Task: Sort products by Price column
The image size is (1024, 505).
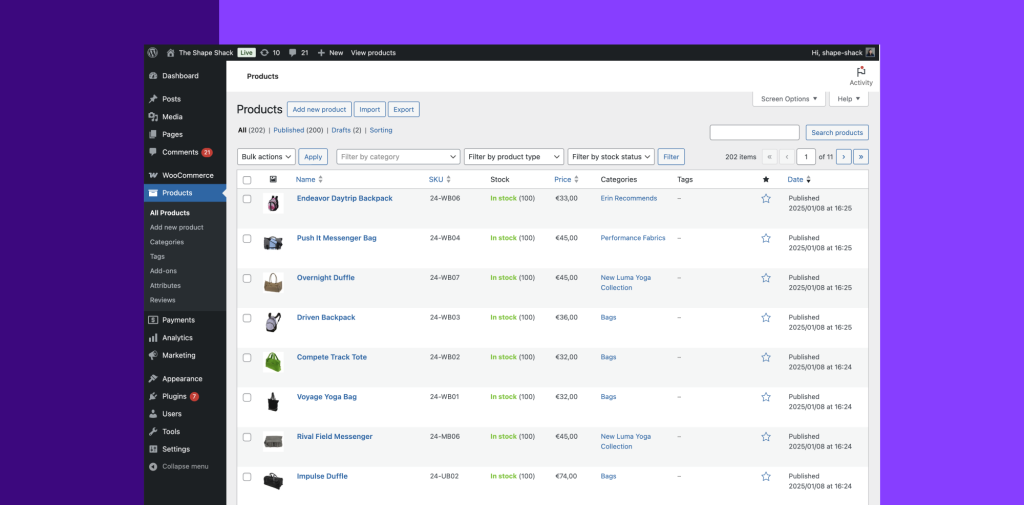Action: [x=566, y=180]
